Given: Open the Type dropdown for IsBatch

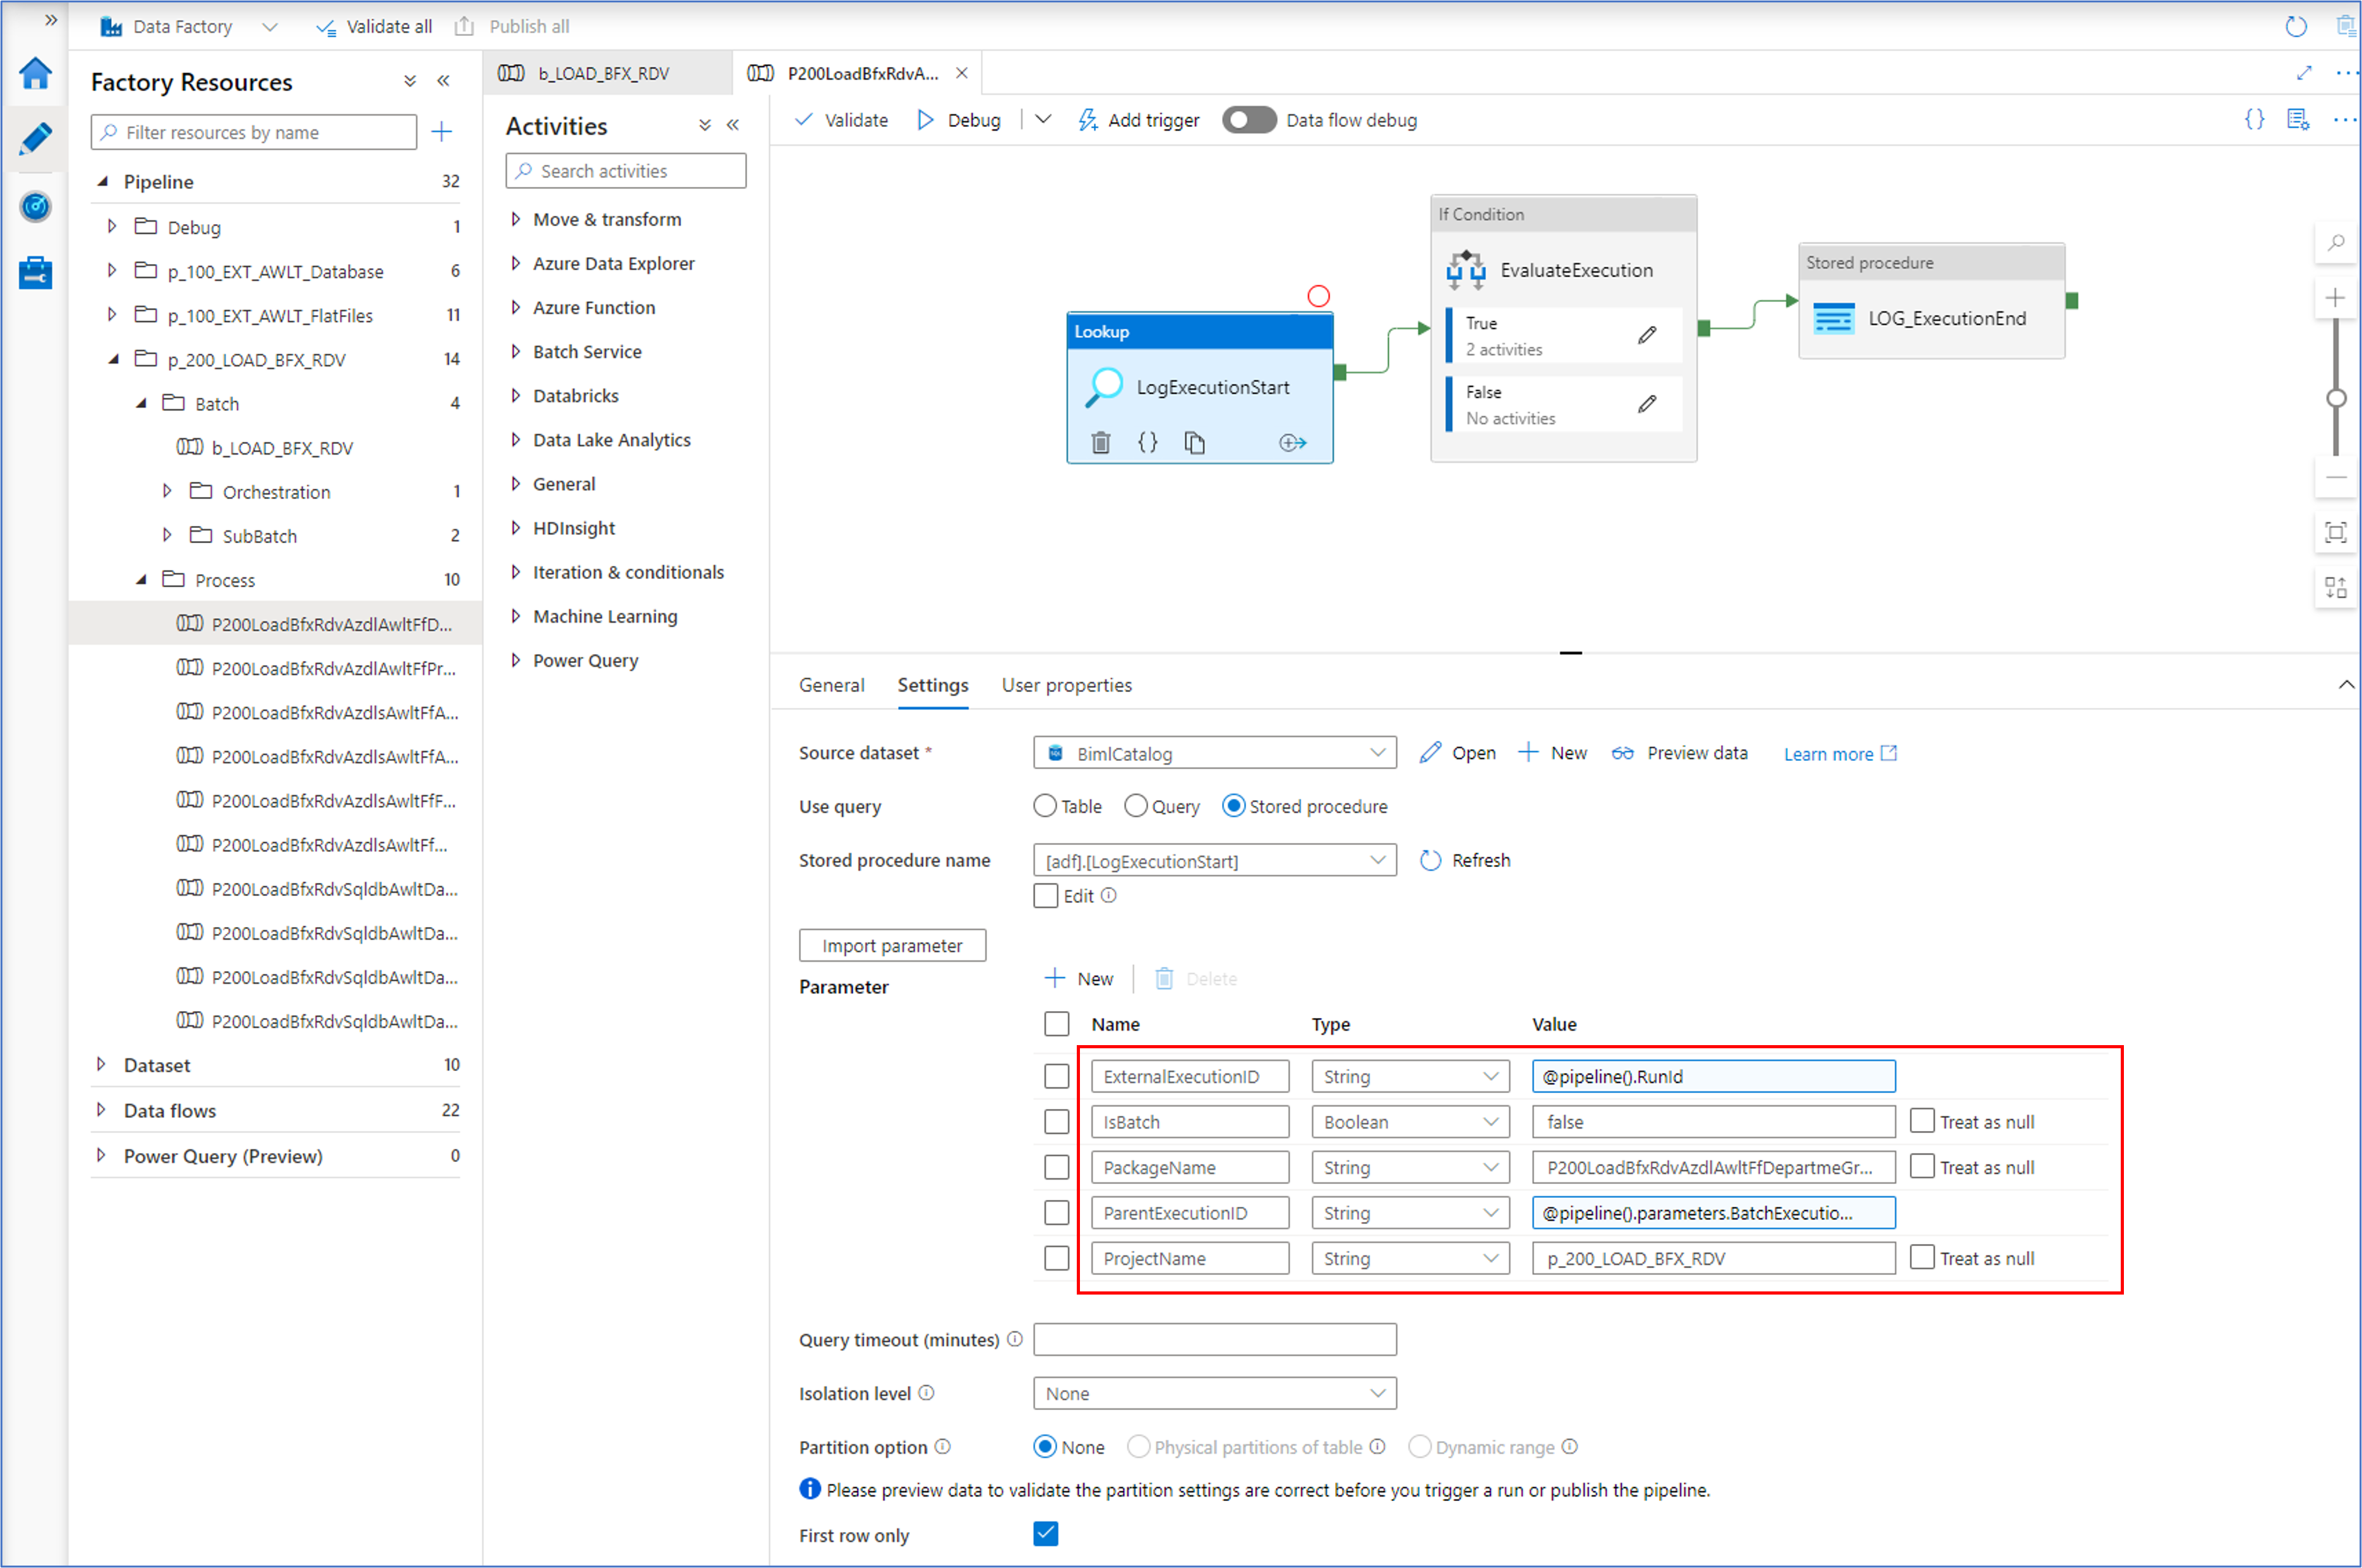Looking at the screenshot, I should click(1410, 1122).
